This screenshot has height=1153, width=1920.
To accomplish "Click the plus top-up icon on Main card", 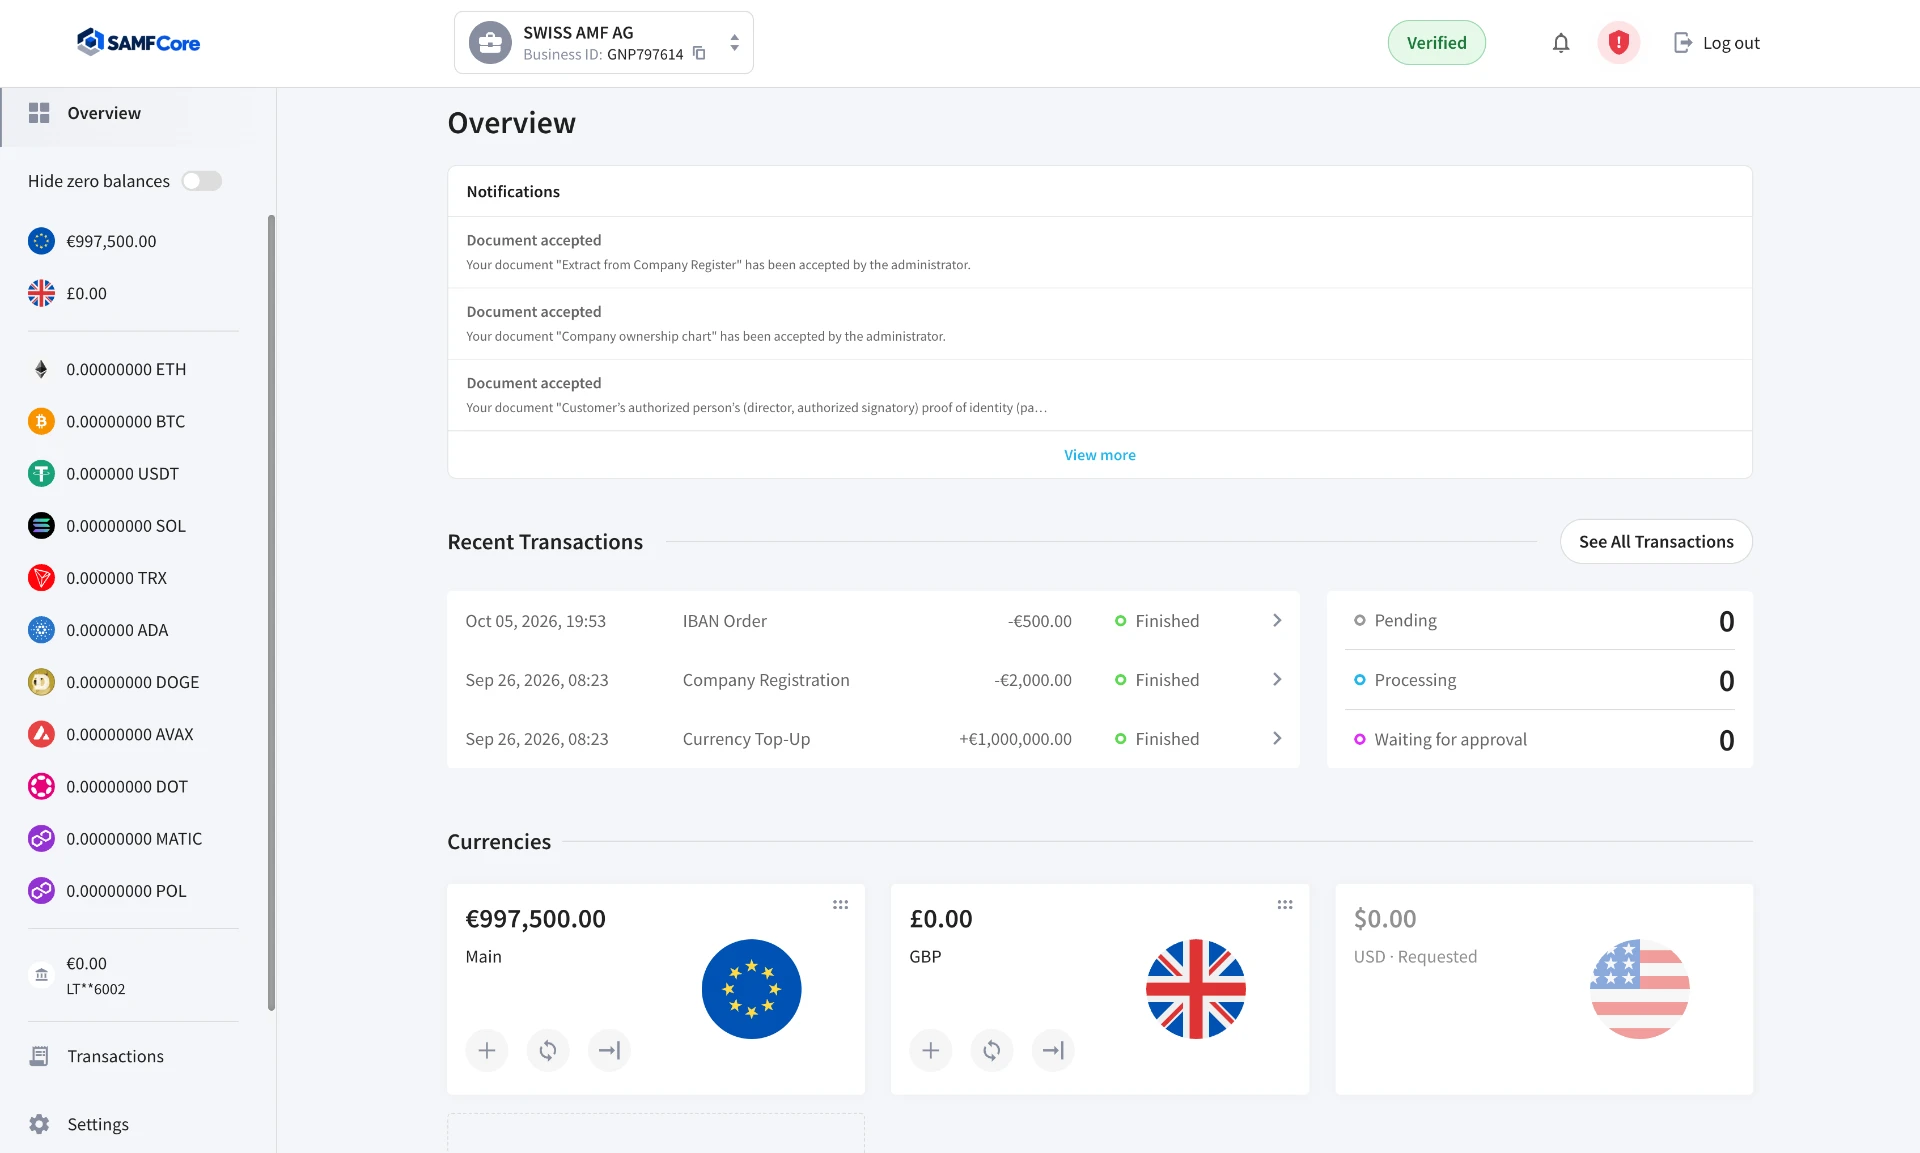I will [x=487, y=1050].
